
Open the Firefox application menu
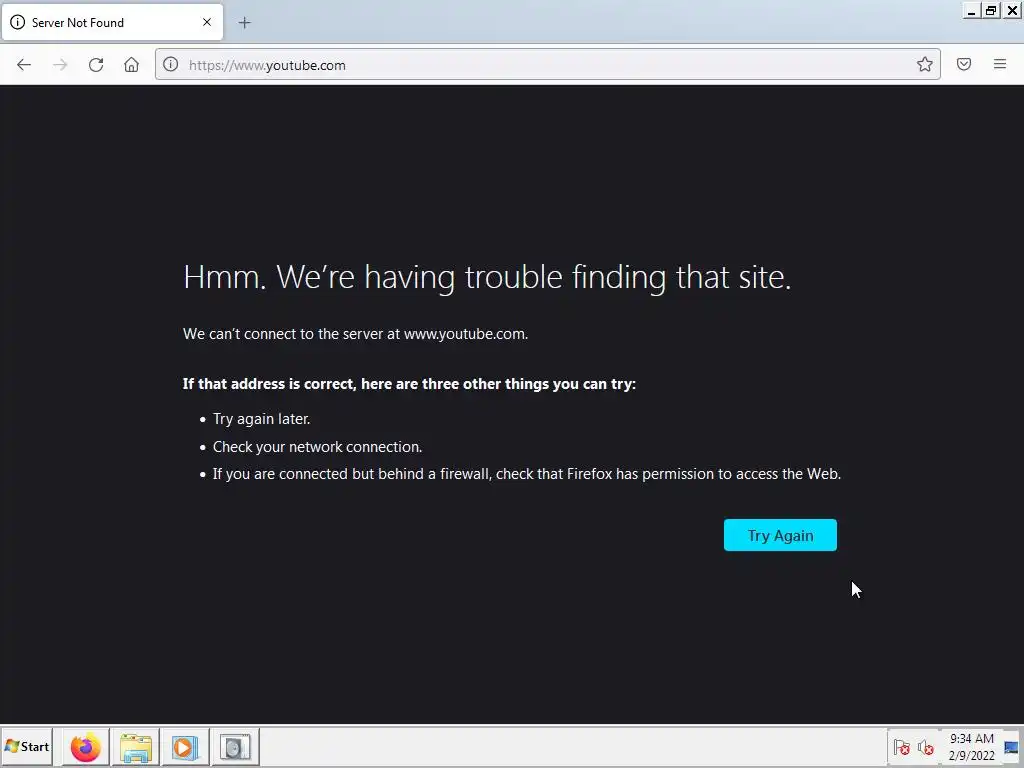[1000, 64]
